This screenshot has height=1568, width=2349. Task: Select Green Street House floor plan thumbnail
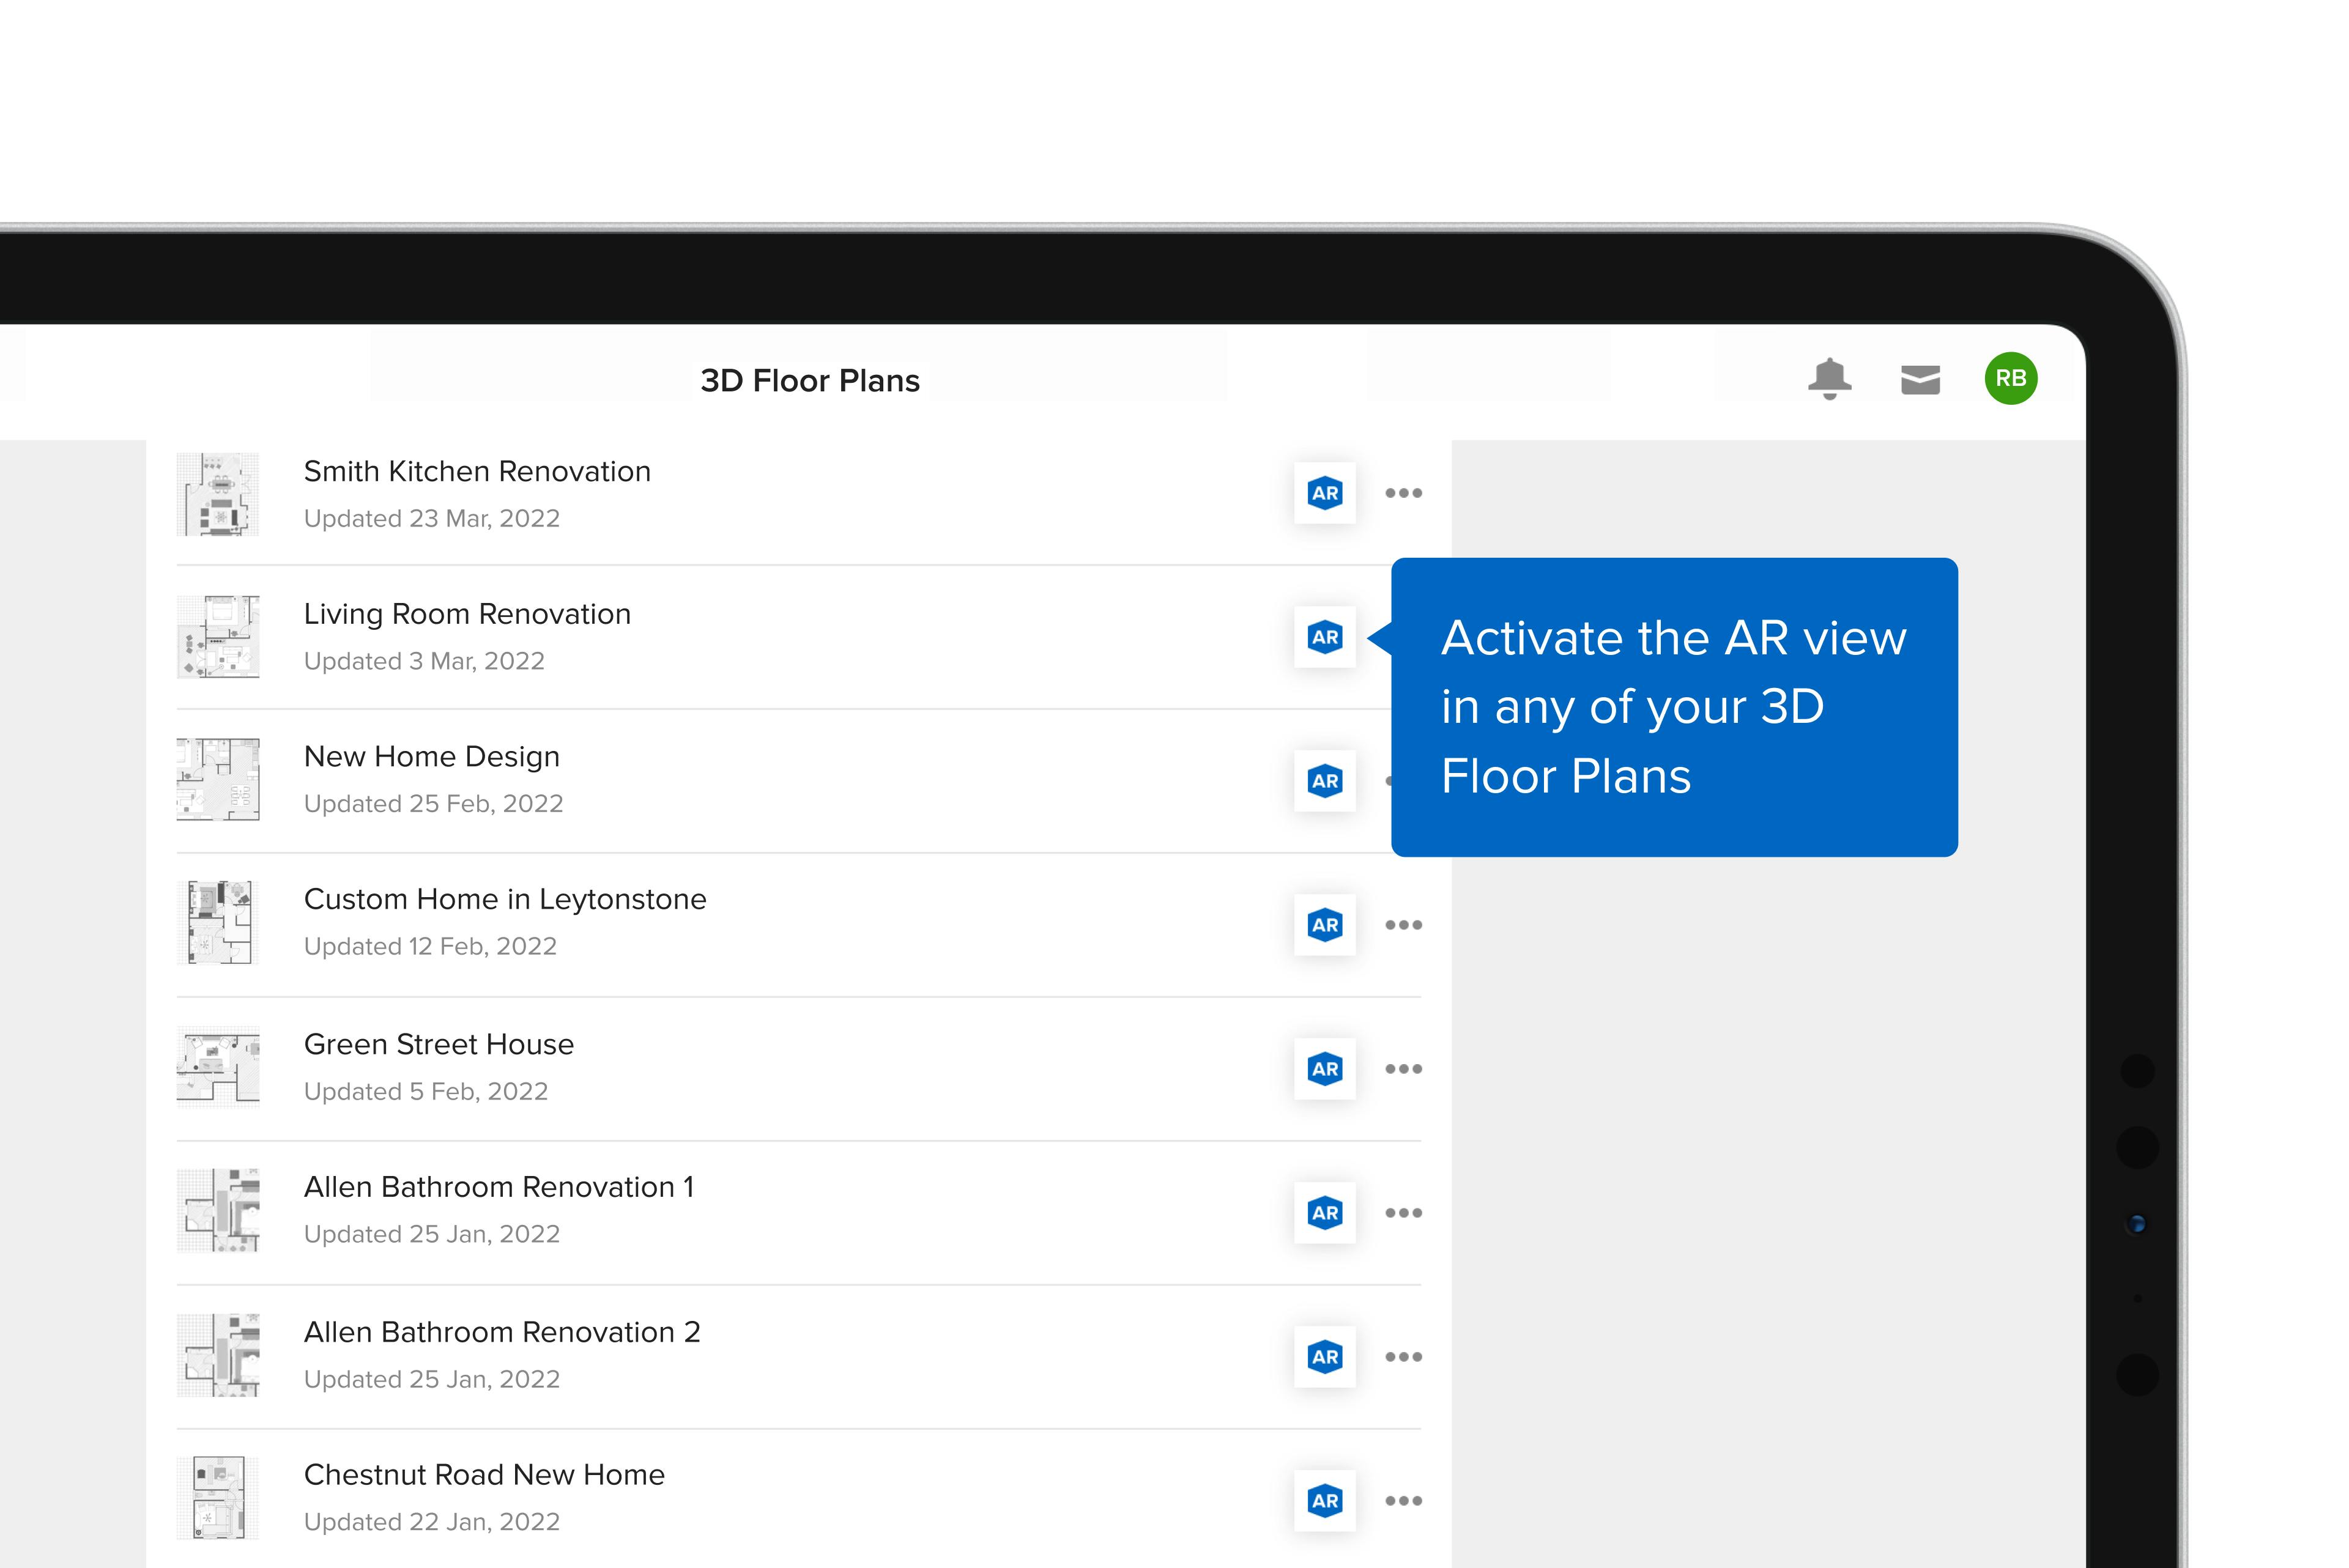(218, 1067)
